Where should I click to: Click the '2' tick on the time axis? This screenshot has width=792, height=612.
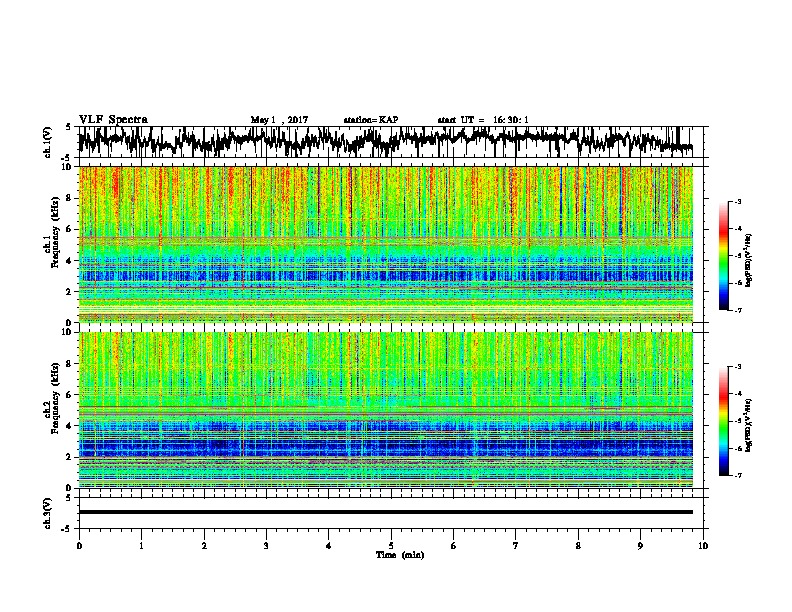[x=204, y=546]
